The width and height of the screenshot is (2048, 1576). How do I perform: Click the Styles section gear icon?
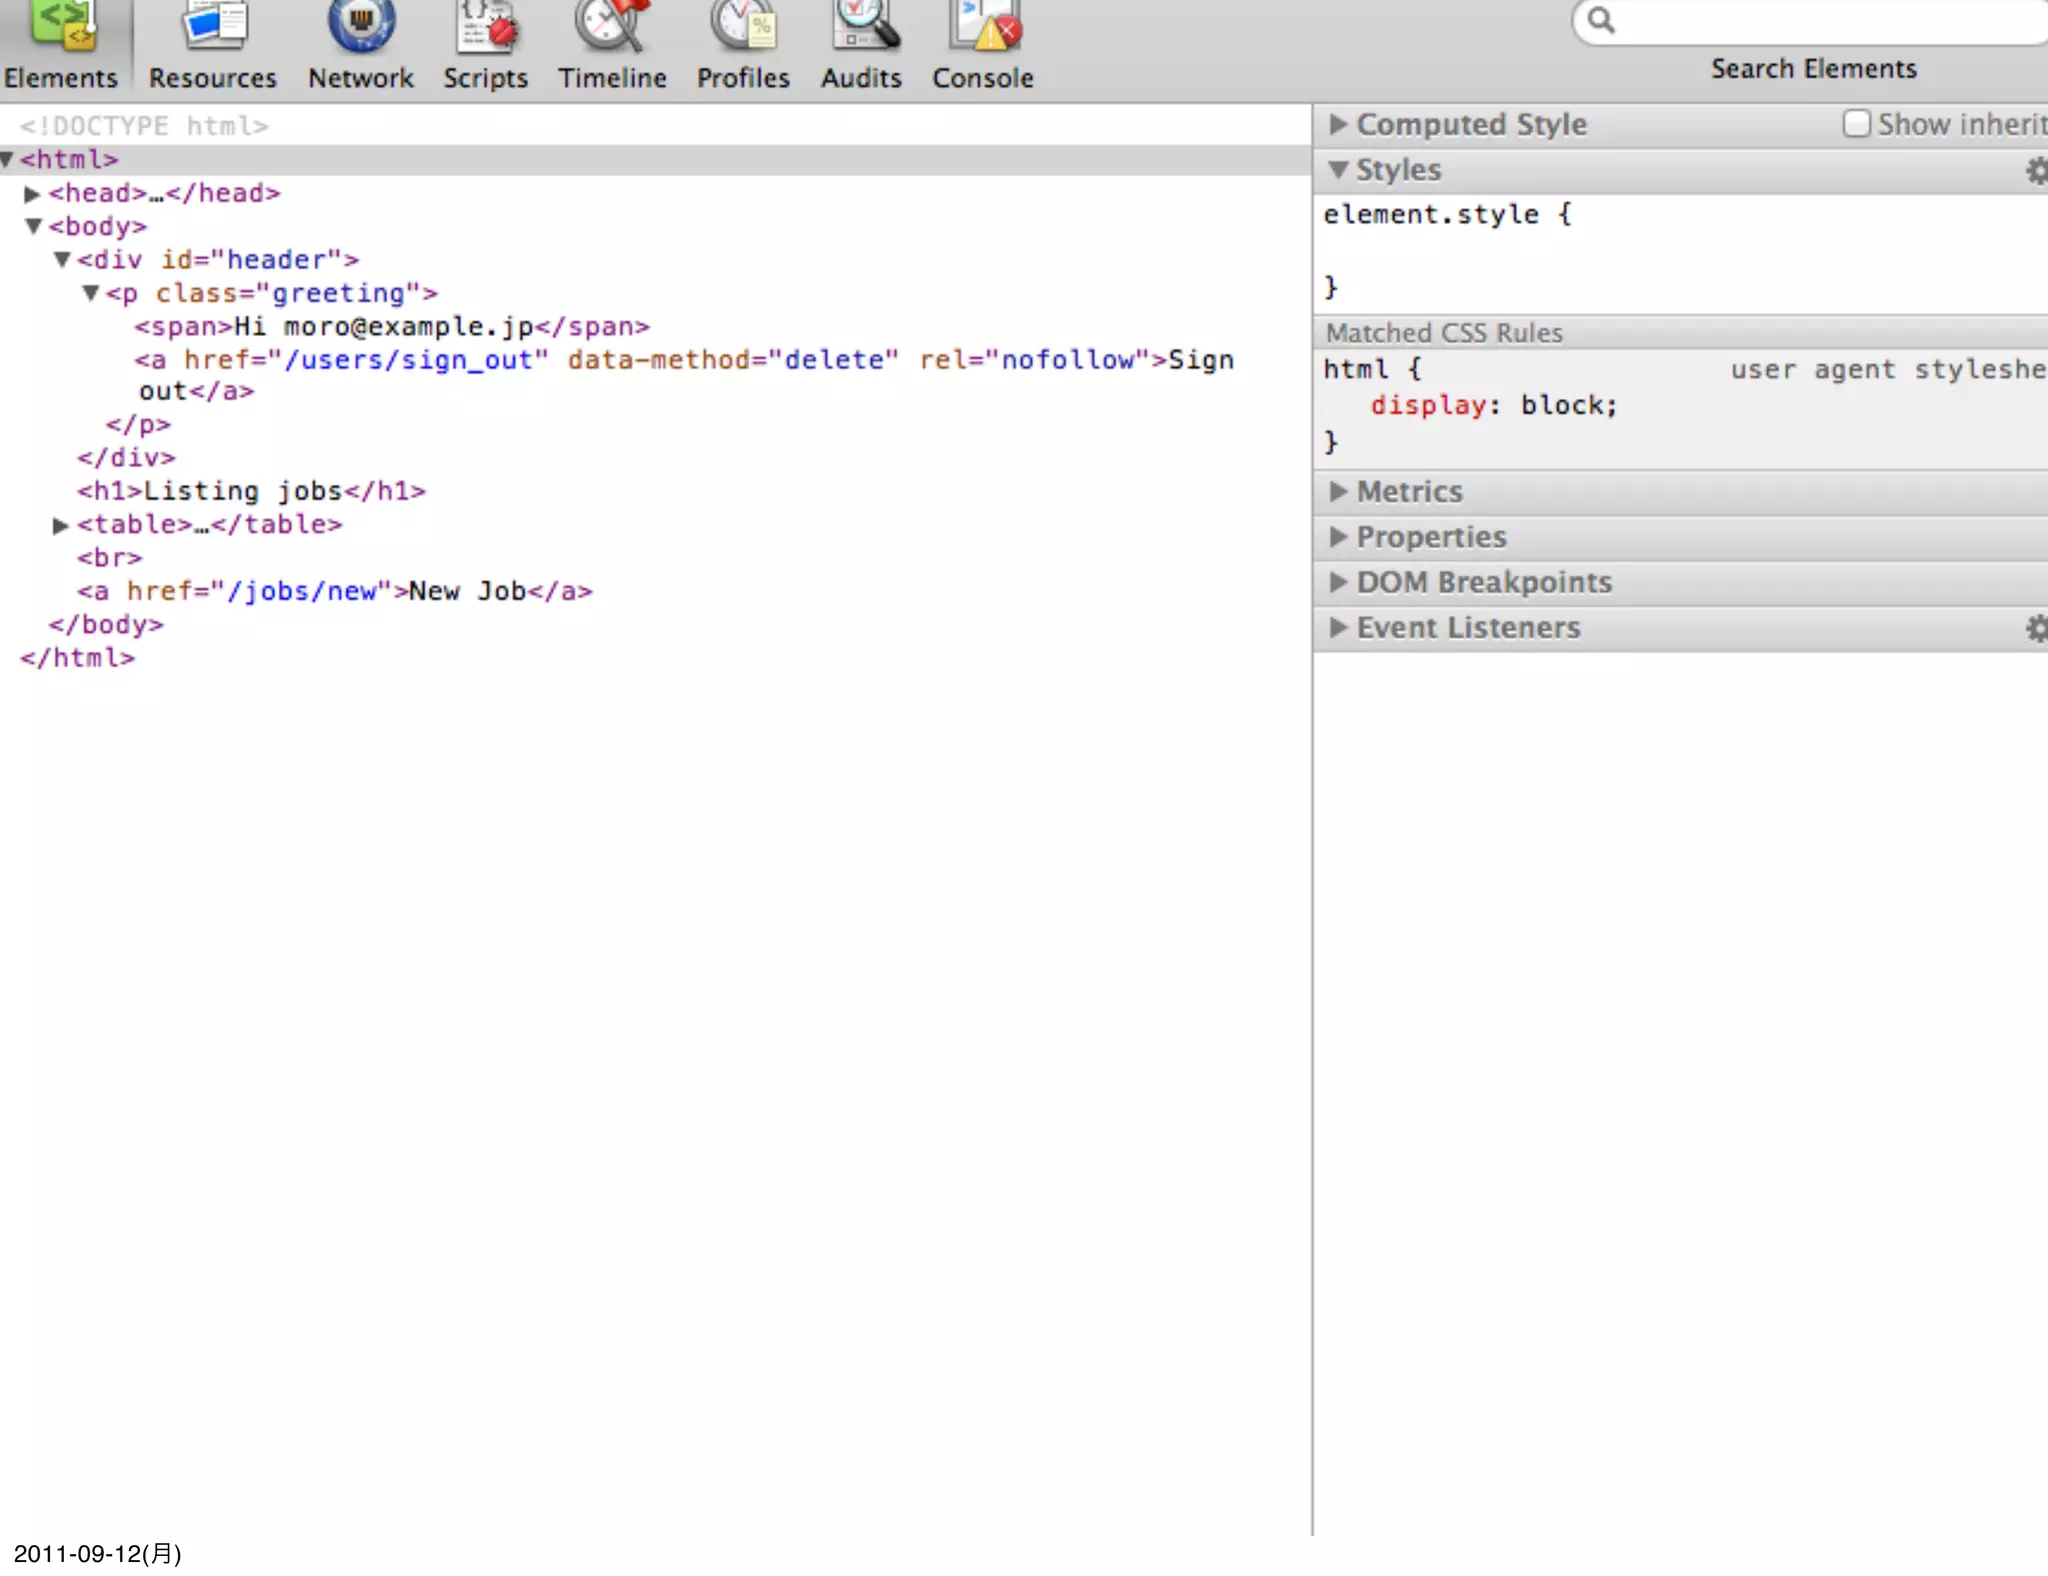[x=2036, y=171]
